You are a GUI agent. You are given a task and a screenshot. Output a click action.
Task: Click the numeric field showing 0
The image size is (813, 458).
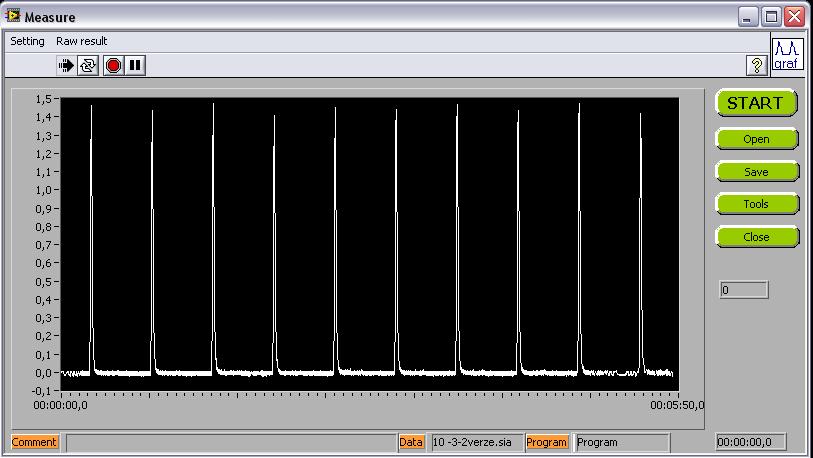coord(744,289)
